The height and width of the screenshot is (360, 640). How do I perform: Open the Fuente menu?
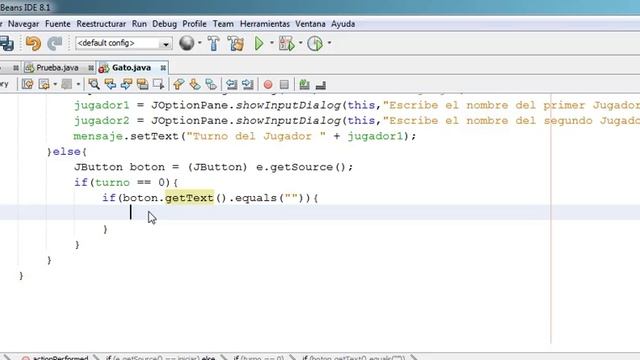58,24
